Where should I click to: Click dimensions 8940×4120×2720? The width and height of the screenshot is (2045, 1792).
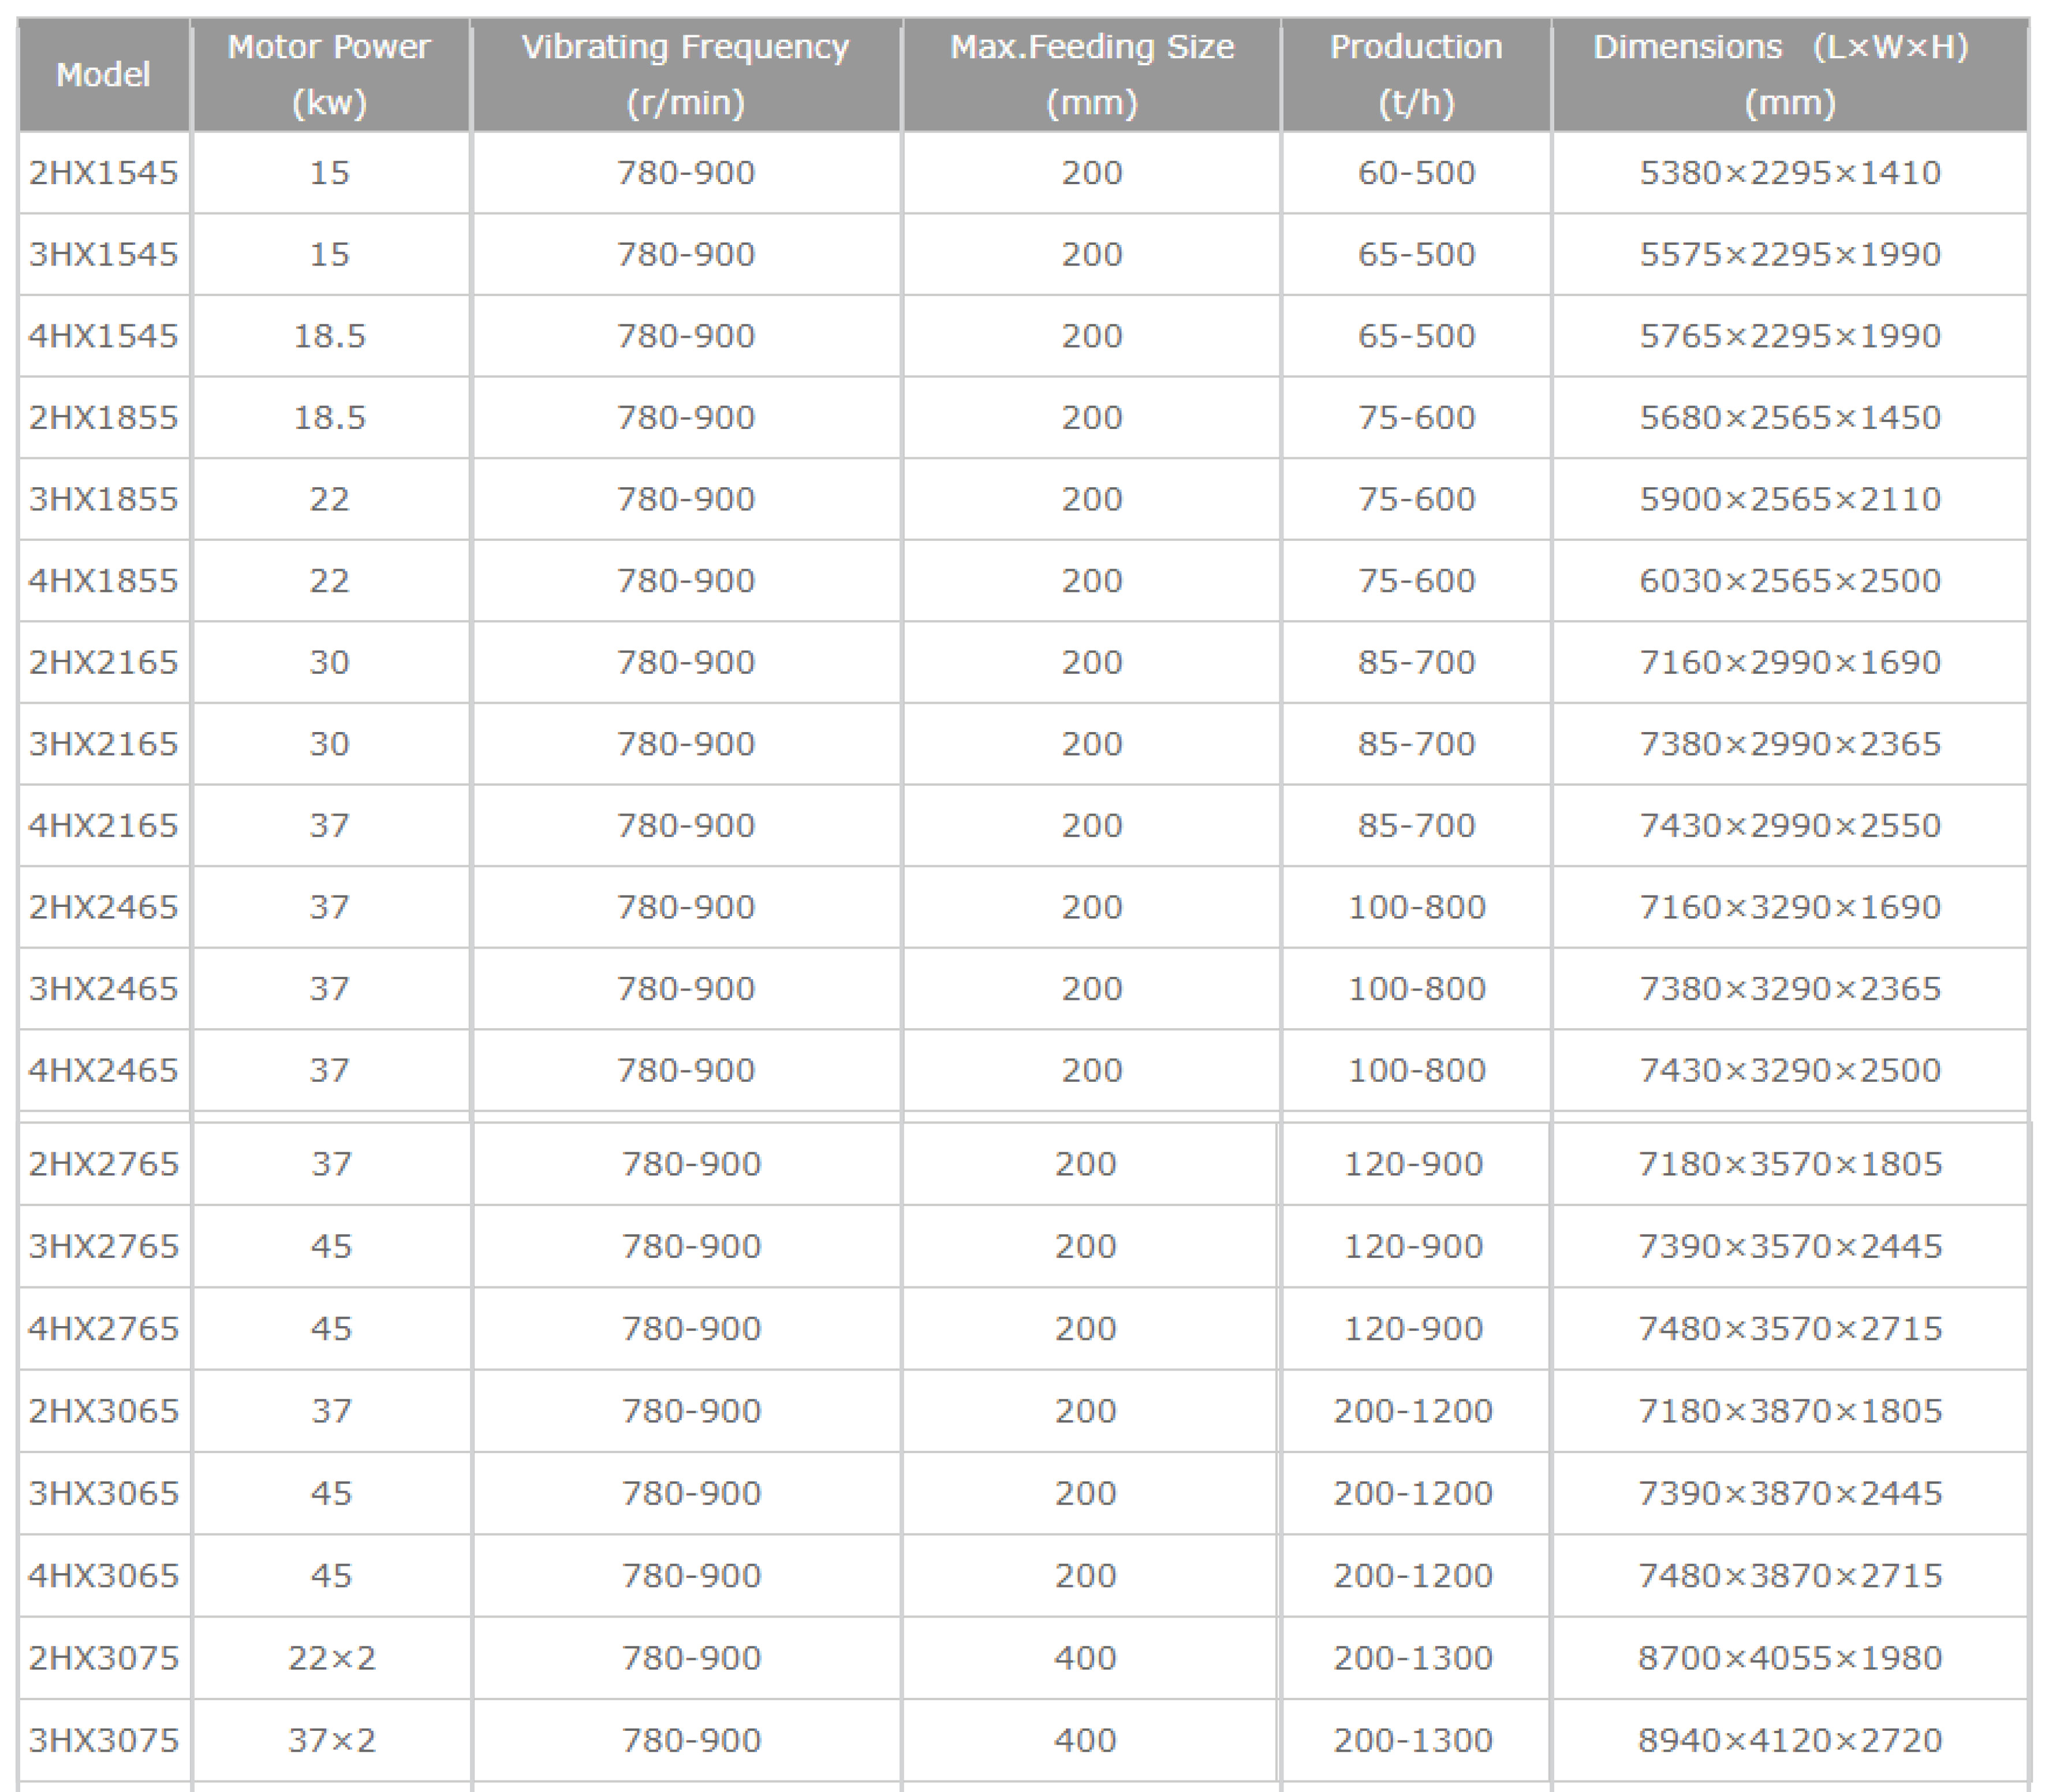pos(1790,1741)
